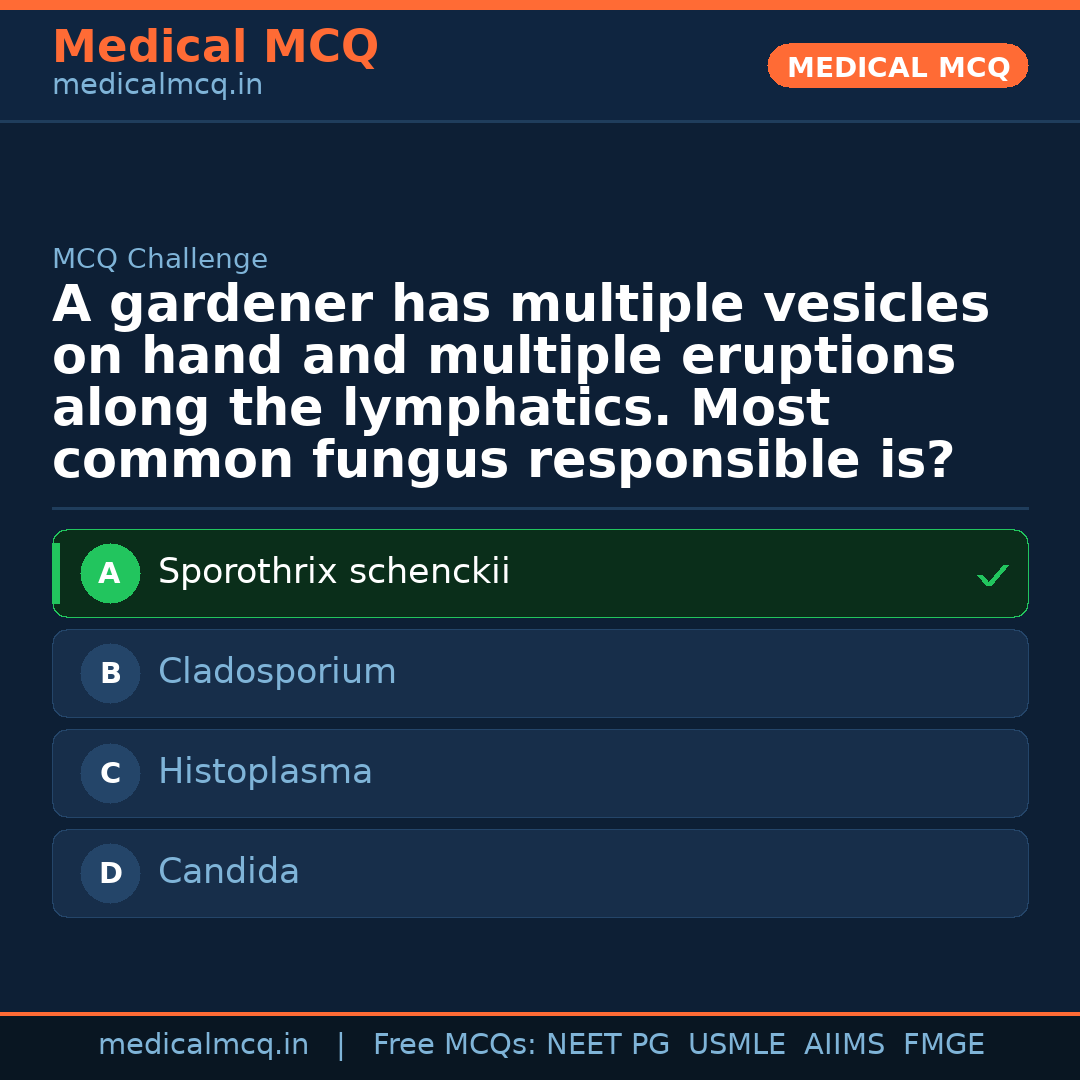The image size is (1080, 1080).
Task: Click the gardener question text
Action: (520, 383)
